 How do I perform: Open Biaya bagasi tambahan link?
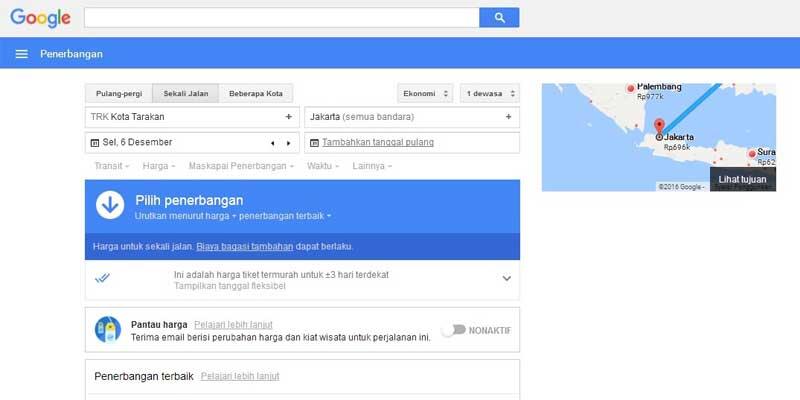click(x=245, y=246)
